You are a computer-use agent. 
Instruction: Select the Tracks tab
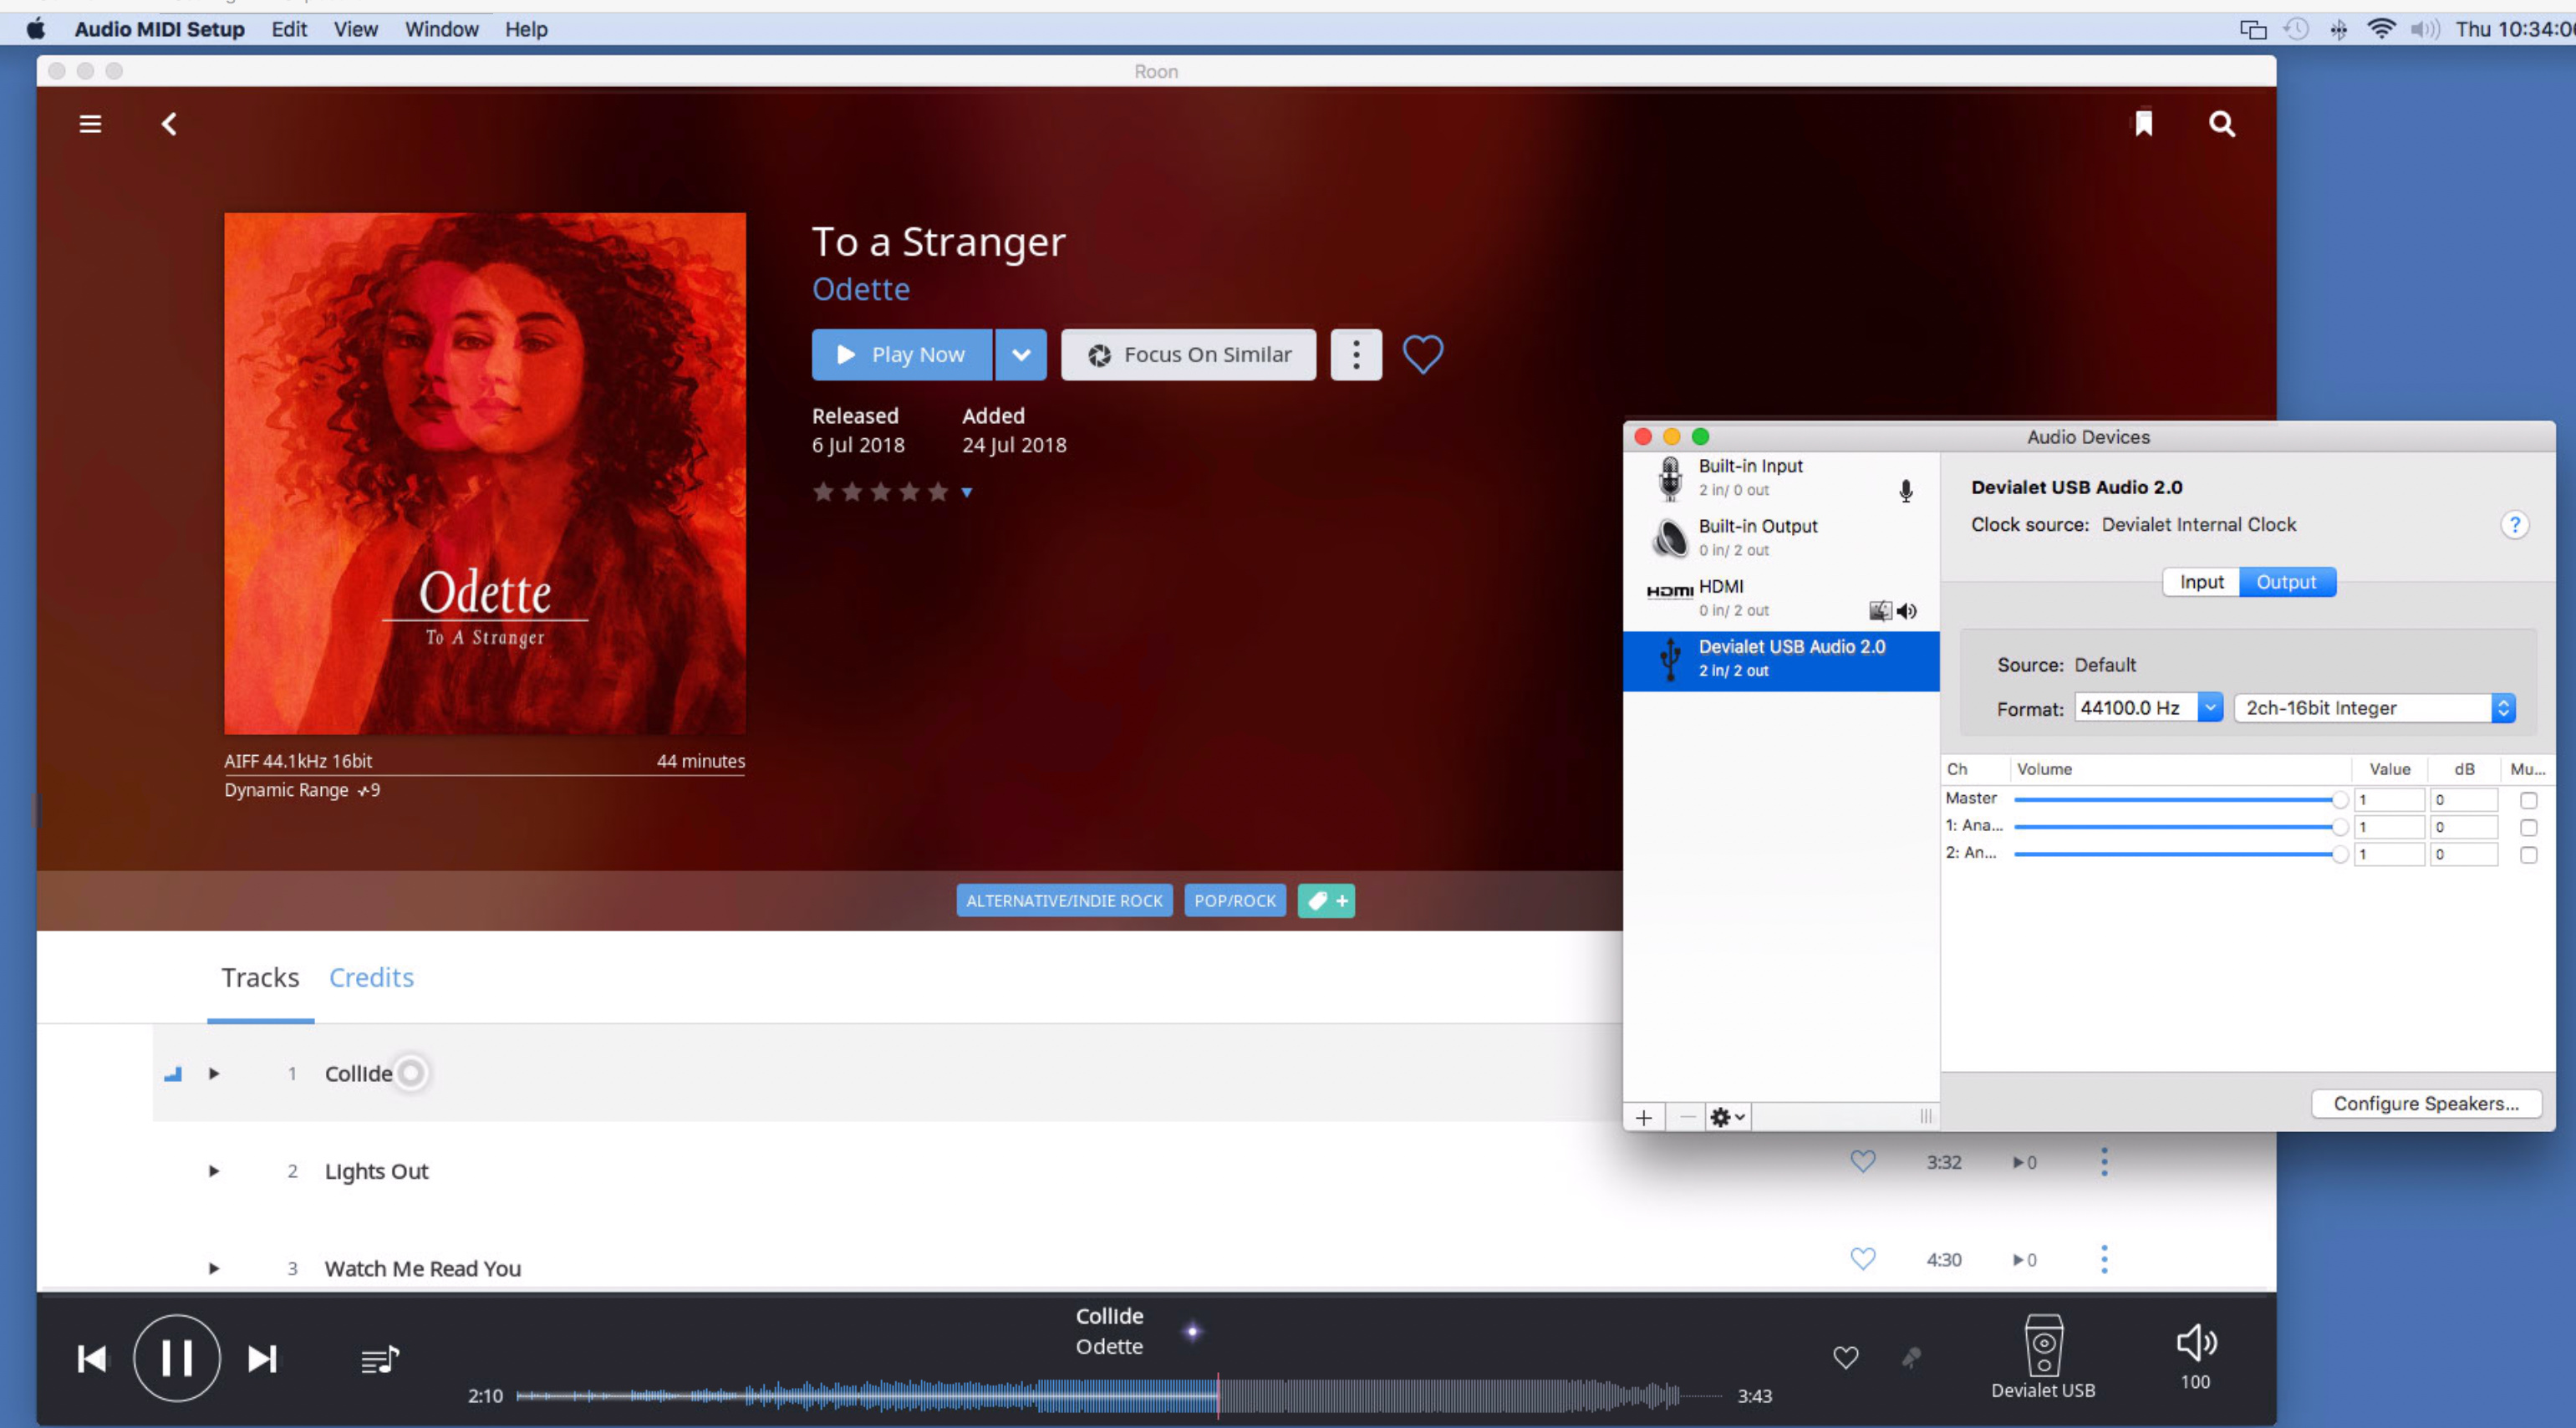(260, 977)
